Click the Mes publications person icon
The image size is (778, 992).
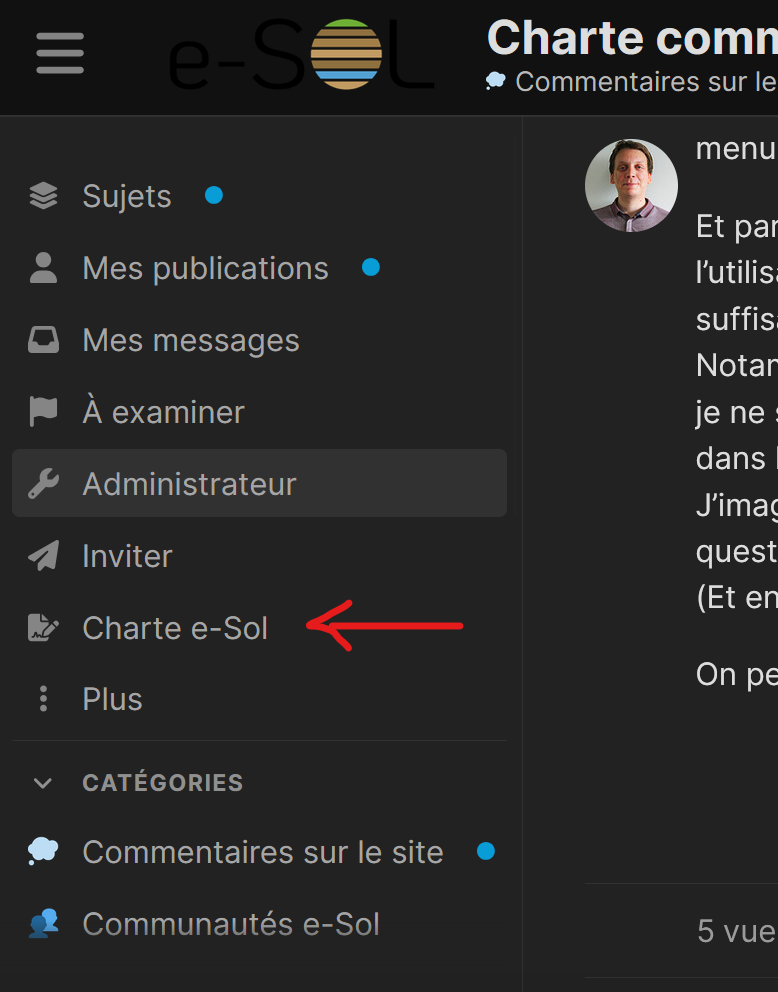pyautogui.click(x=43, y=268)
